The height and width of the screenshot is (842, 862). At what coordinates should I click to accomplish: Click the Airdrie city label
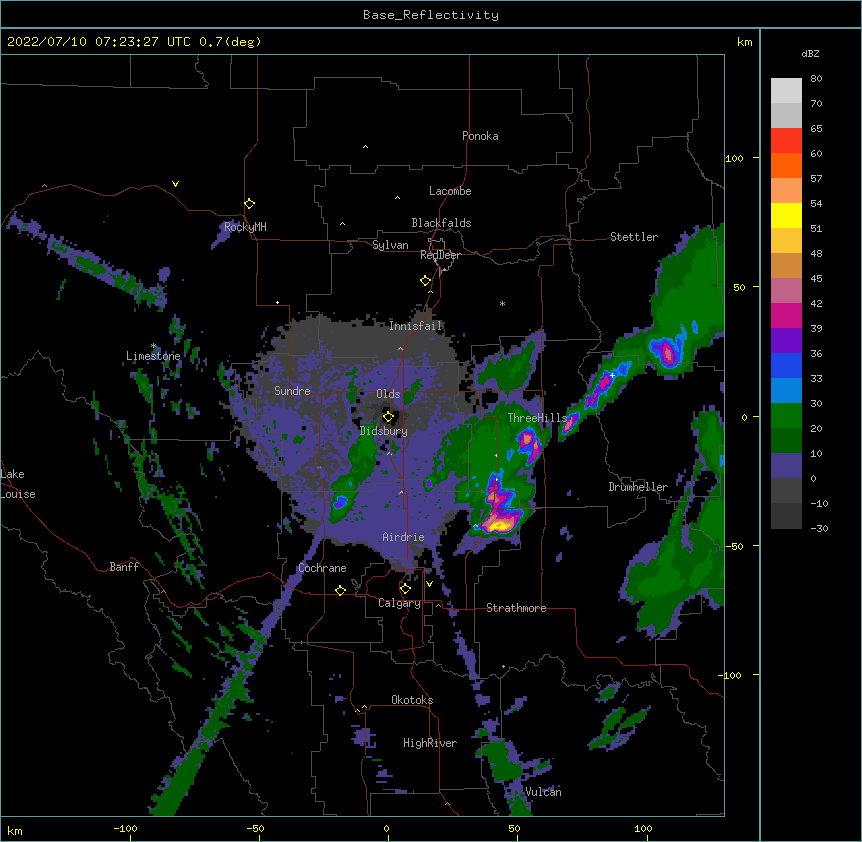coord(404,537)
